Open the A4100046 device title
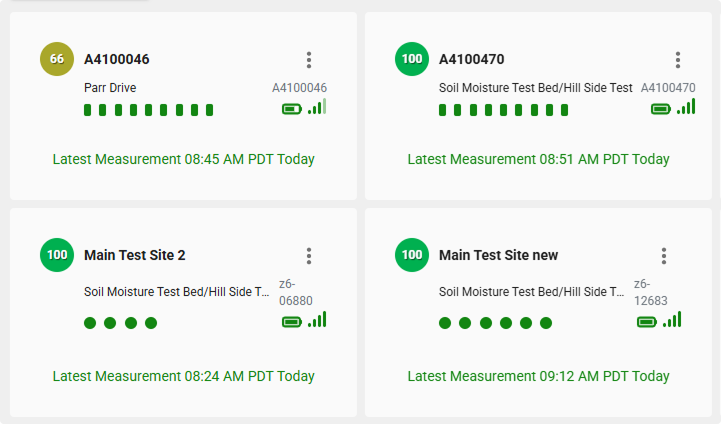Screen dimensions: 721x424 click(117, 59)
